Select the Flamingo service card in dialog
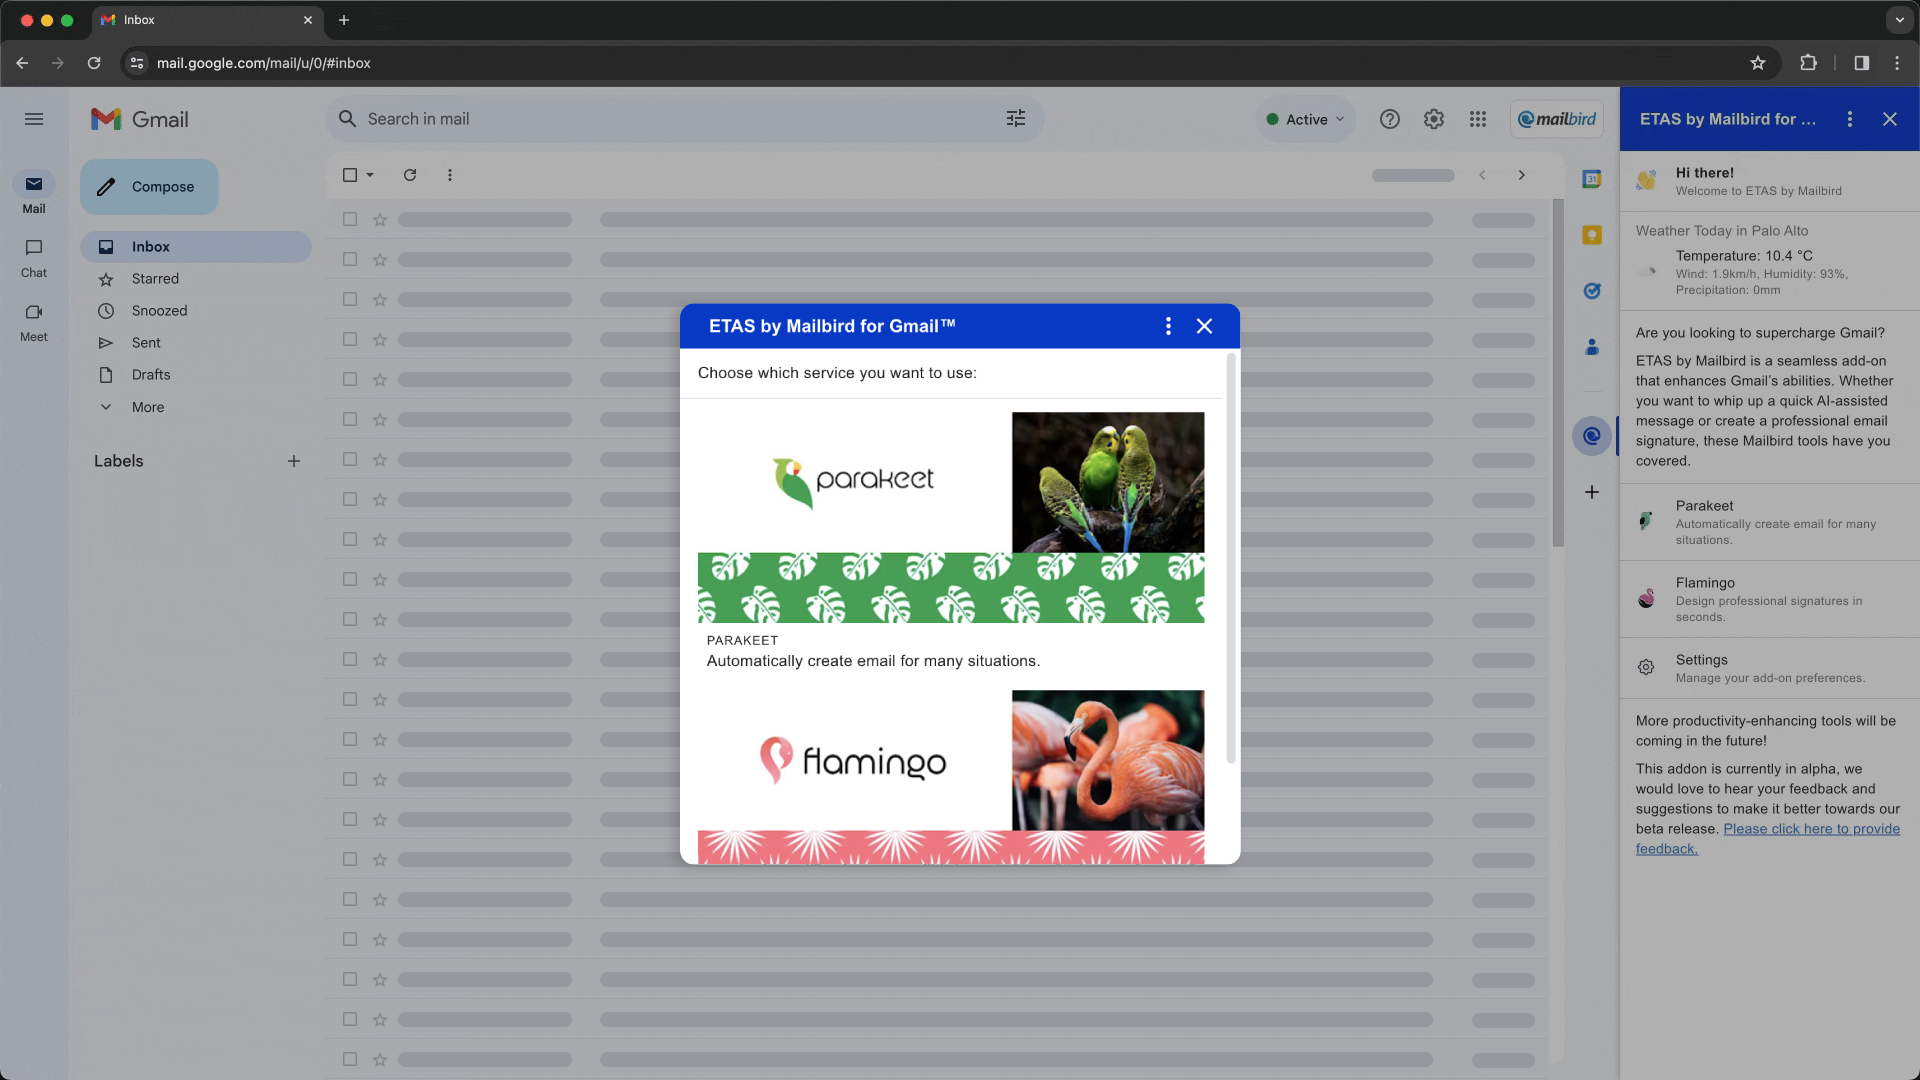 pyautogui.click(x=951, y=777)
